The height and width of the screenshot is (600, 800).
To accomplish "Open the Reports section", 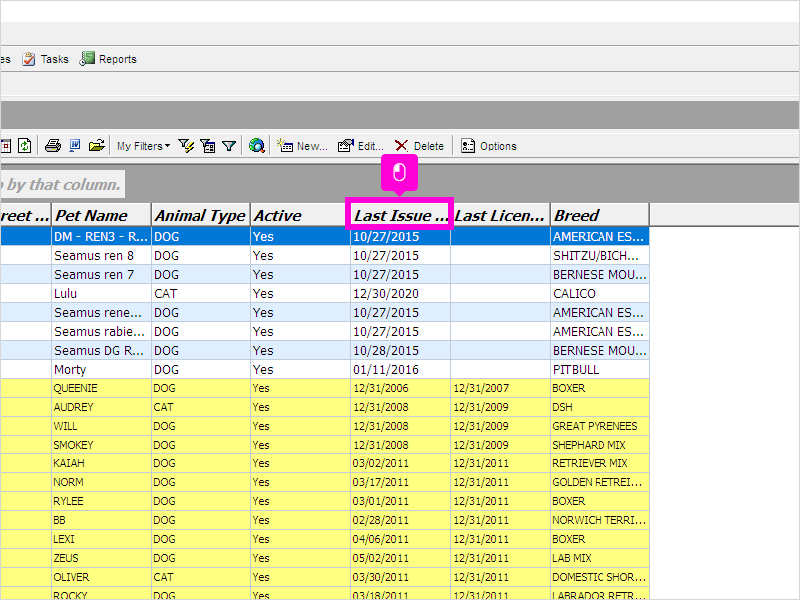I will [108, 59].
